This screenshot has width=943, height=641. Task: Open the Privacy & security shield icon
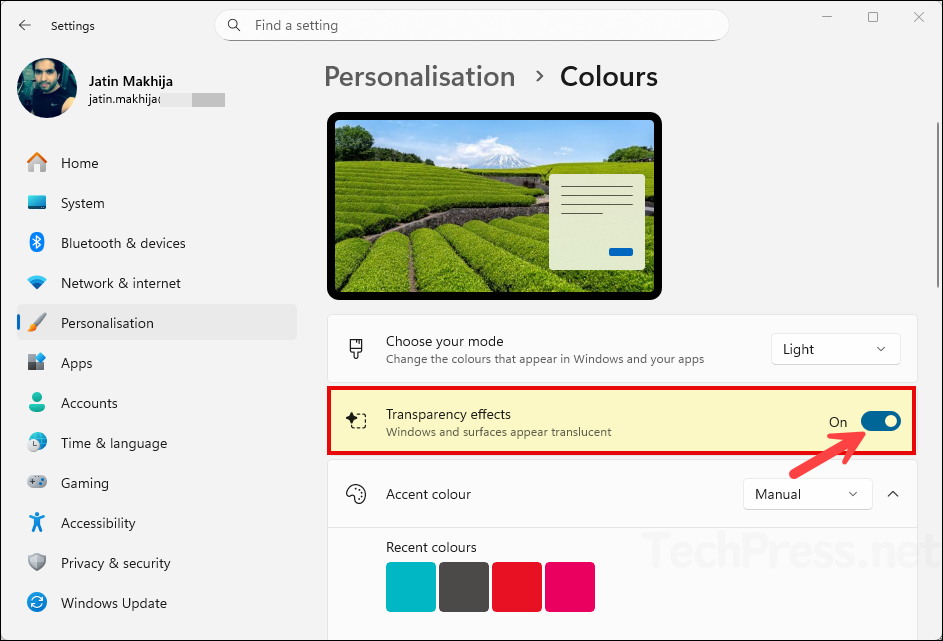click(37, 563)
